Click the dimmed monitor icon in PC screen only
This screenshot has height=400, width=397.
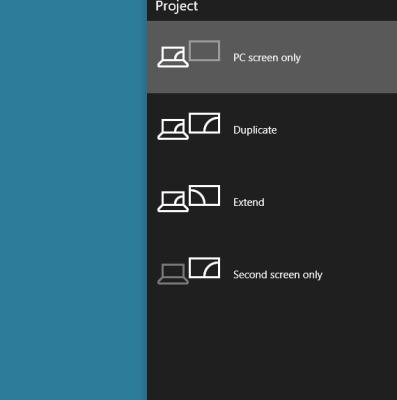point(204,51)
